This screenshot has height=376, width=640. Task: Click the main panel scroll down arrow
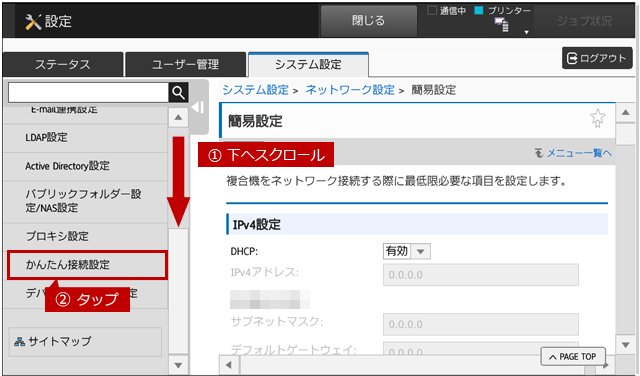tap(625, 345)
